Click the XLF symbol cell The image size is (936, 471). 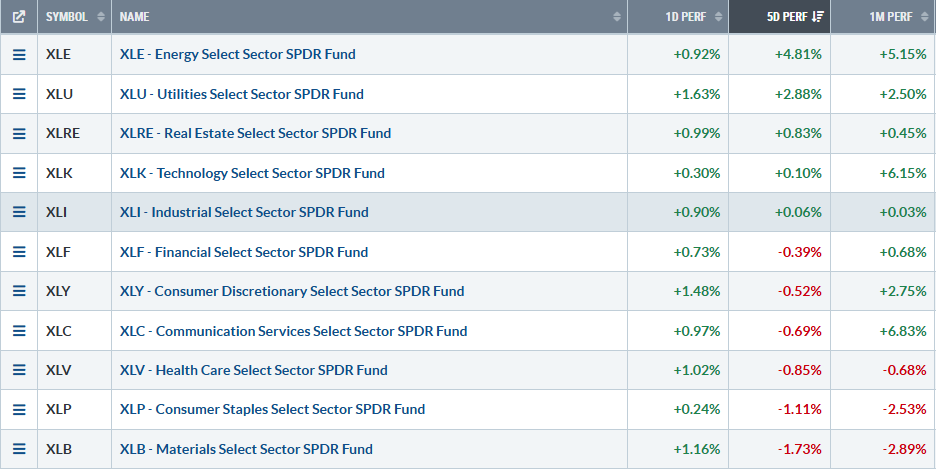pos(59,252)
